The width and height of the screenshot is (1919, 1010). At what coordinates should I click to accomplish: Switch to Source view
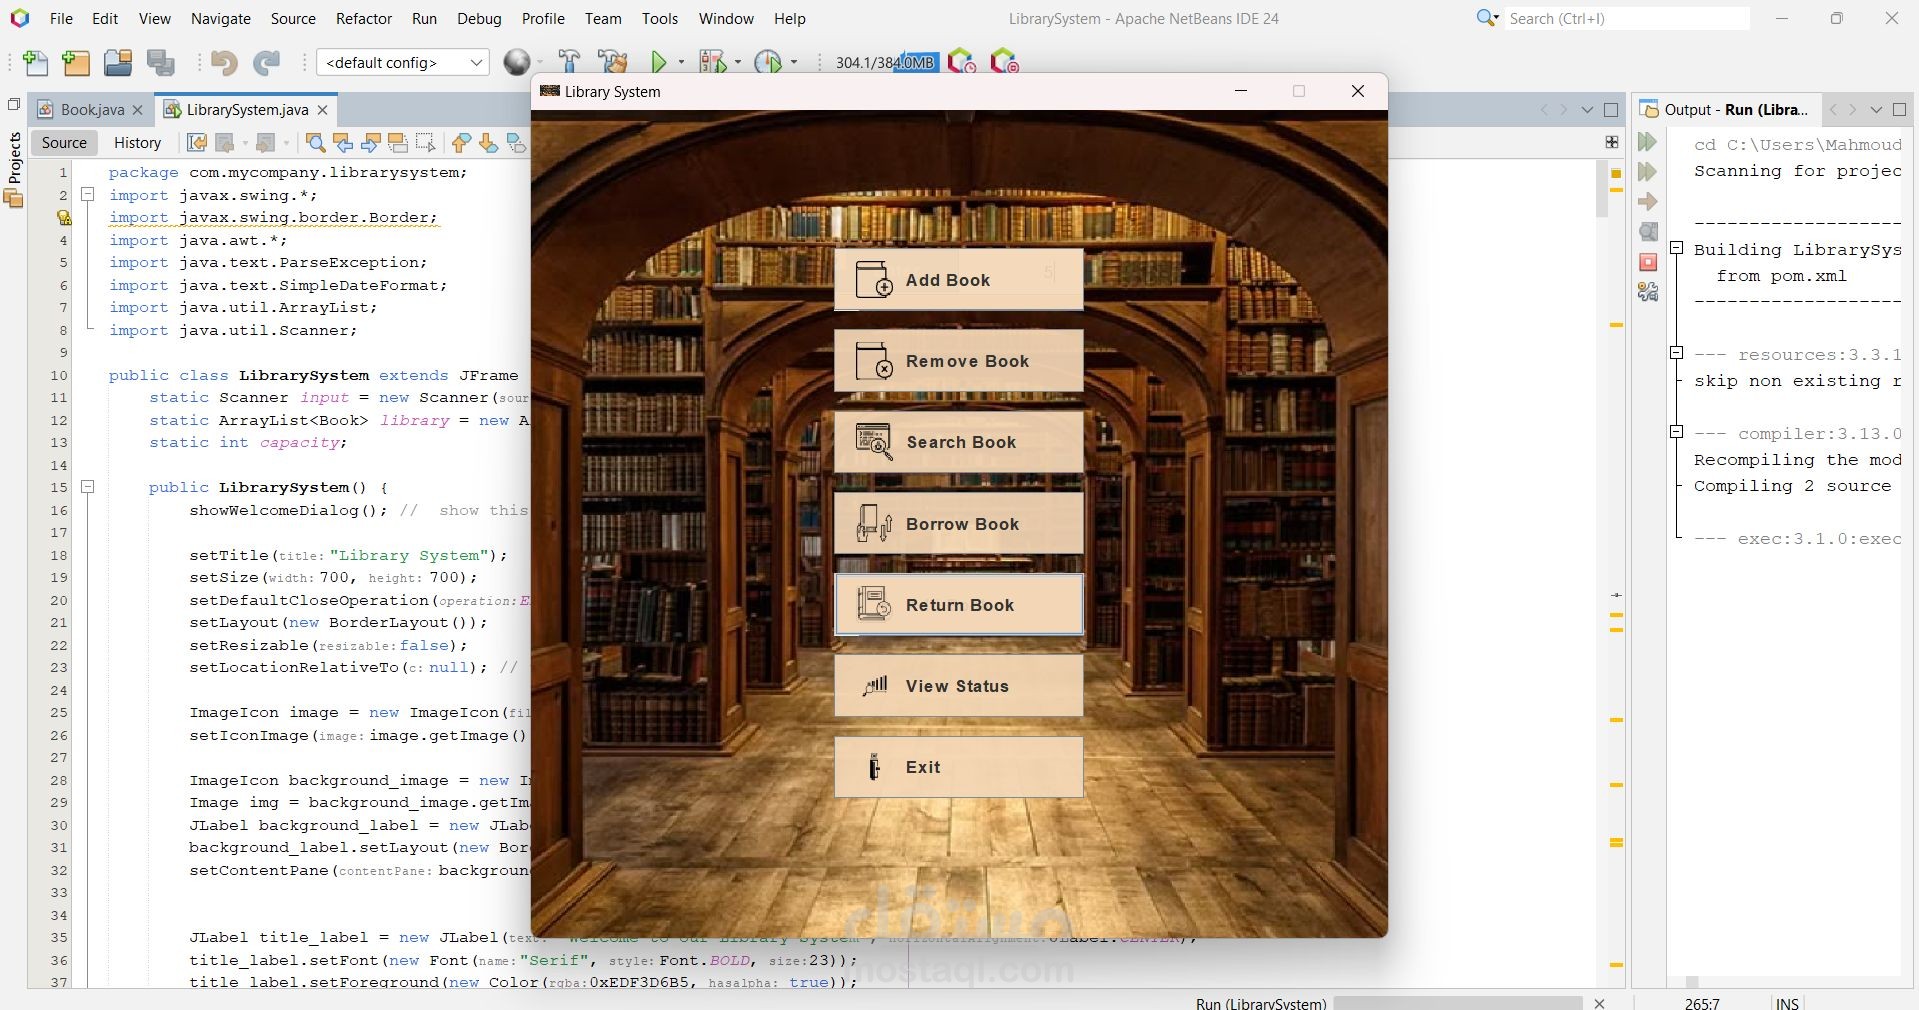click(64, 143)
